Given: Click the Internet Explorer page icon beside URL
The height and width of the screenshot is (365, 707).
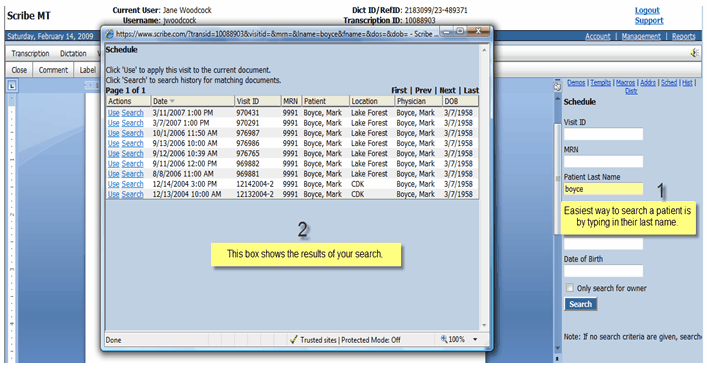Looking at the screenshot, I should pyautogui.click(x=110, y=34).
